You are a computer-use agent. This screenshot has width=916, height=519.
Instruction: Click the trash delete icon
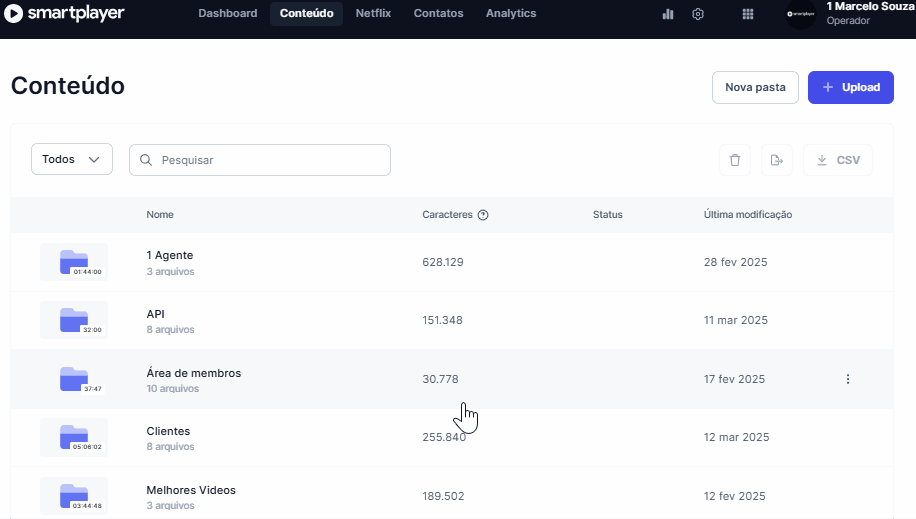735,160
